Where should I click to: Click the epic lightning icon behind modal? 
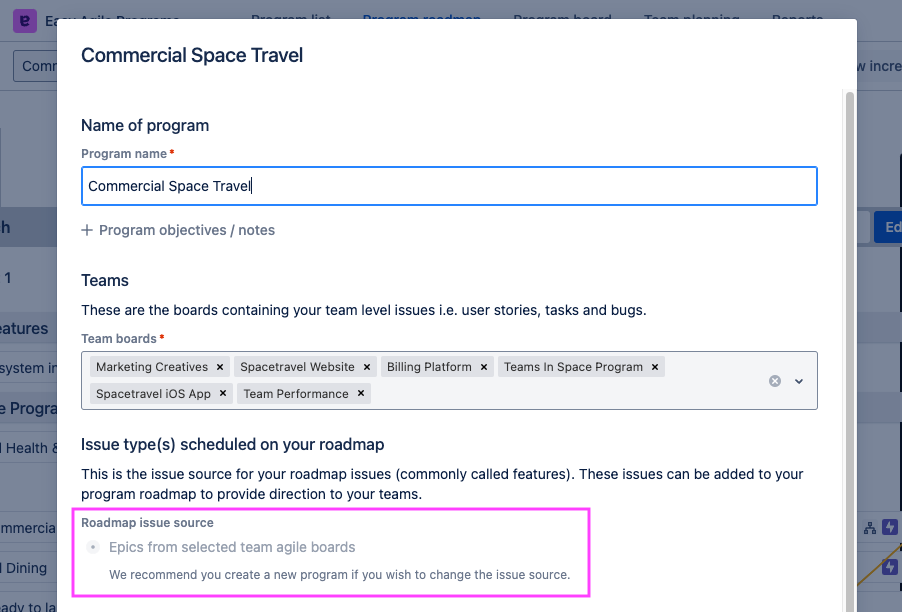(890, 527)
